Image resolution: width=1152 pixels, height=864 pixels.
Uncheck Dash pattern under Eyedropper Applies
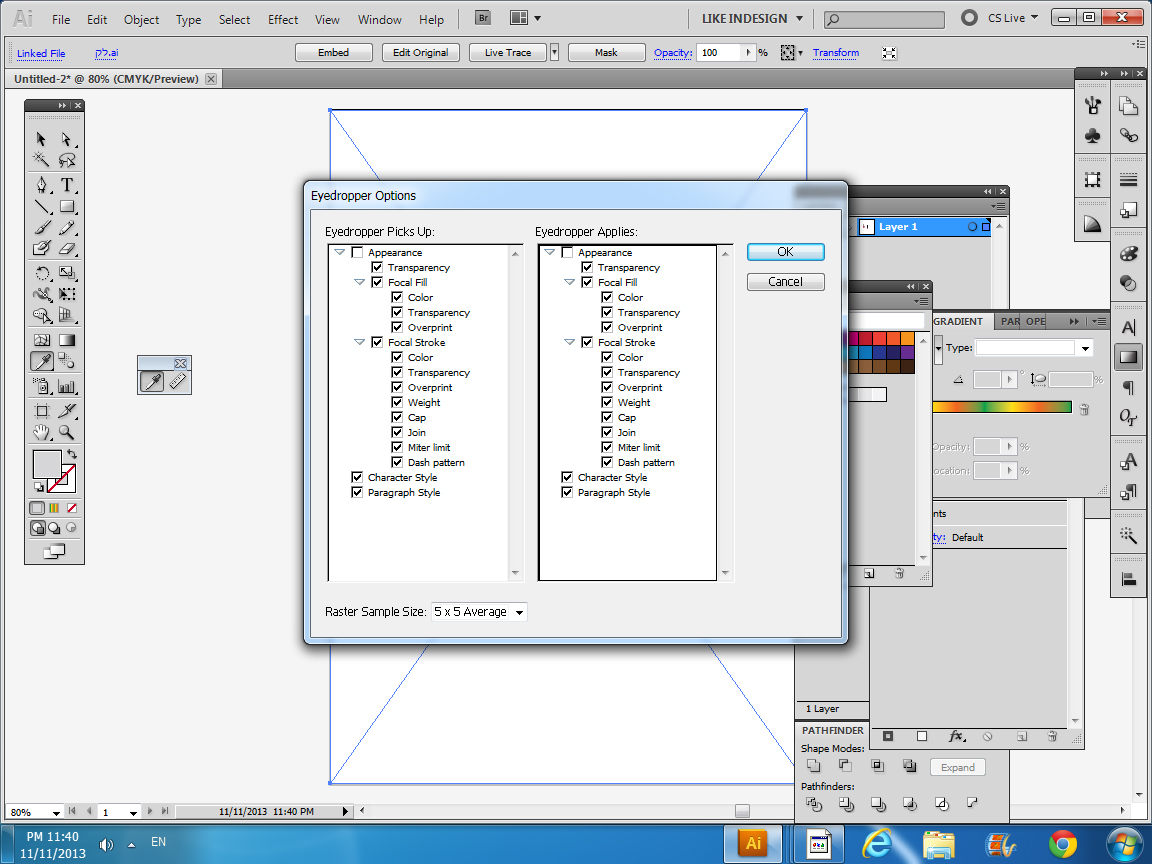pyautogui.click(x=607, y=463)
